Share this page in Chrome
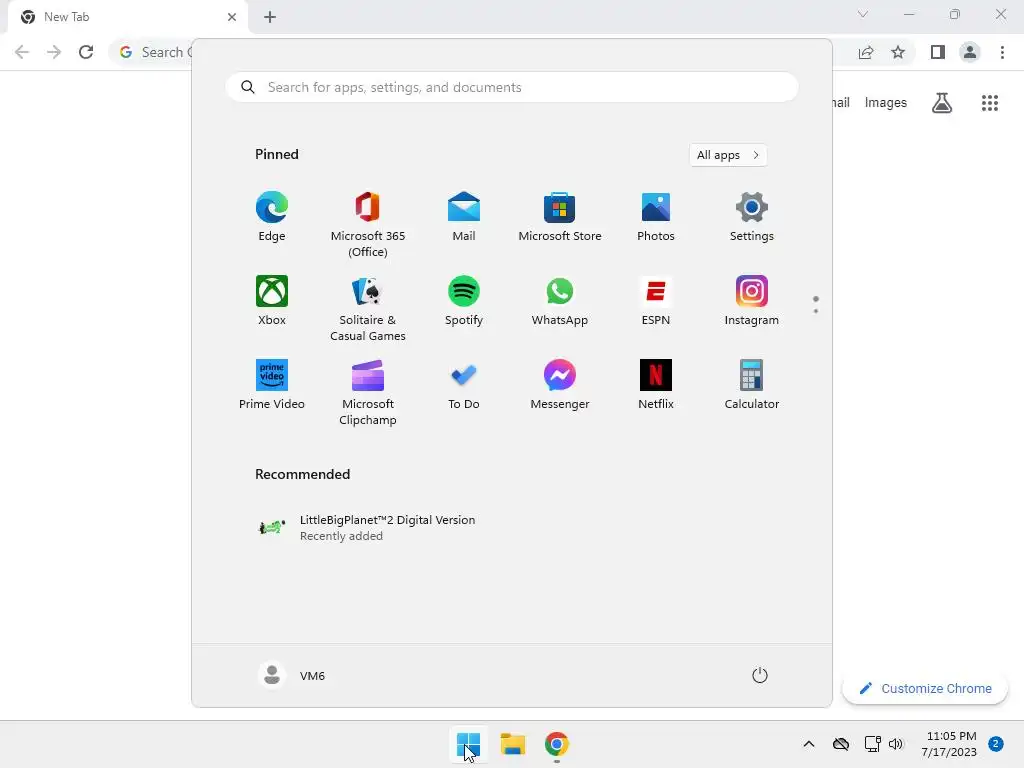 click(x=866, y=52)
